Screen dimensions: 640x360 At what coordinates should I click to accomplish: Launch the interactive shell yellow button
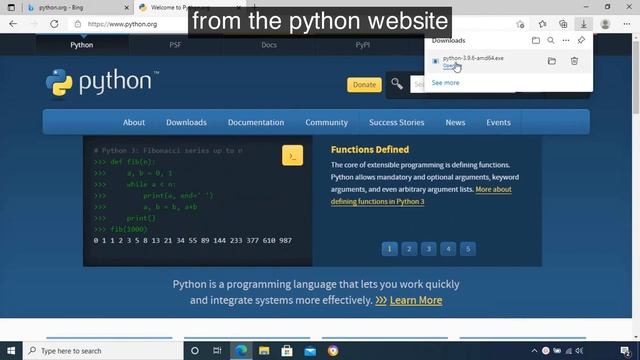[x=292, y=156]
